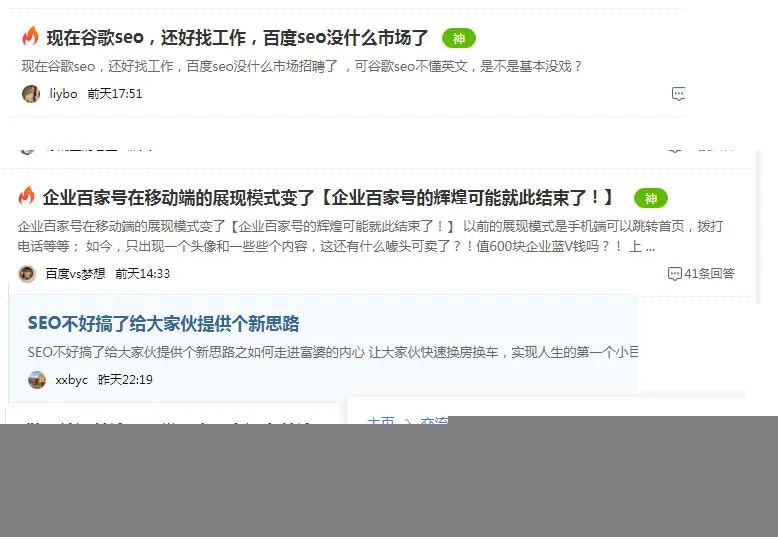Click the green 神 badge on 谷歌seo post
The height and width of the screenshot is (537, 778).
(x=458, y=38)
